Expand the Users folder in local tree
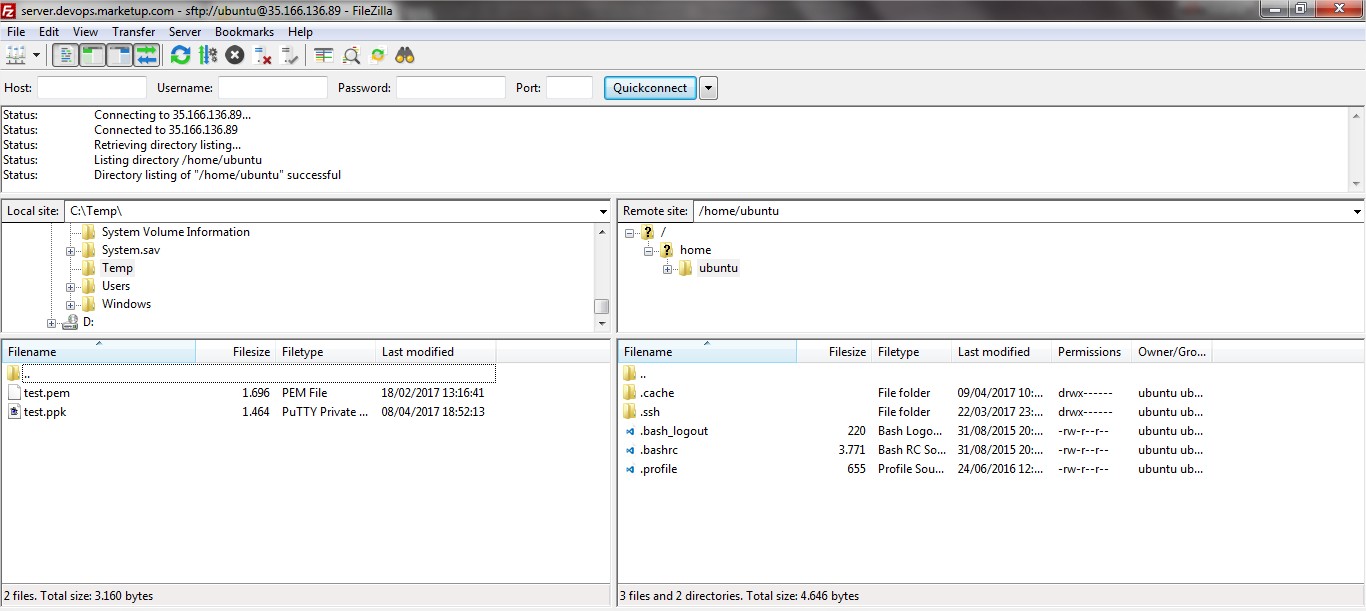Screen dimensions: 1366x611 [71, 287]
